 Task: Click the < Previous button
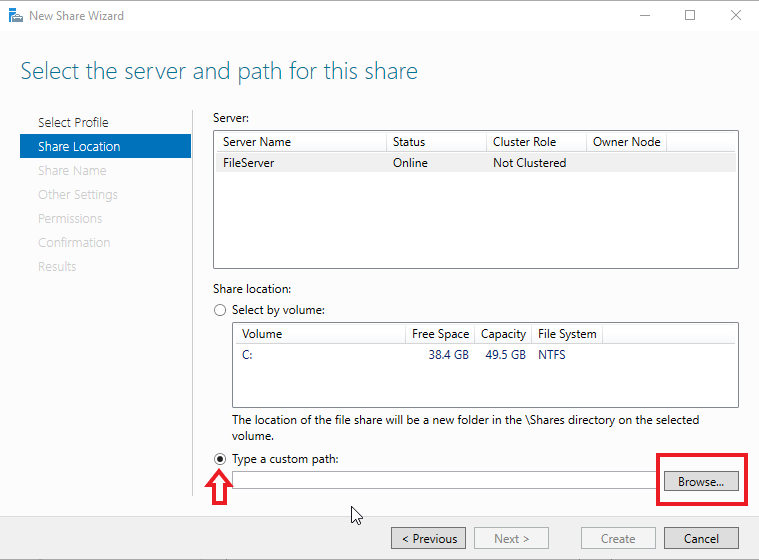click(x=428, y=538)
